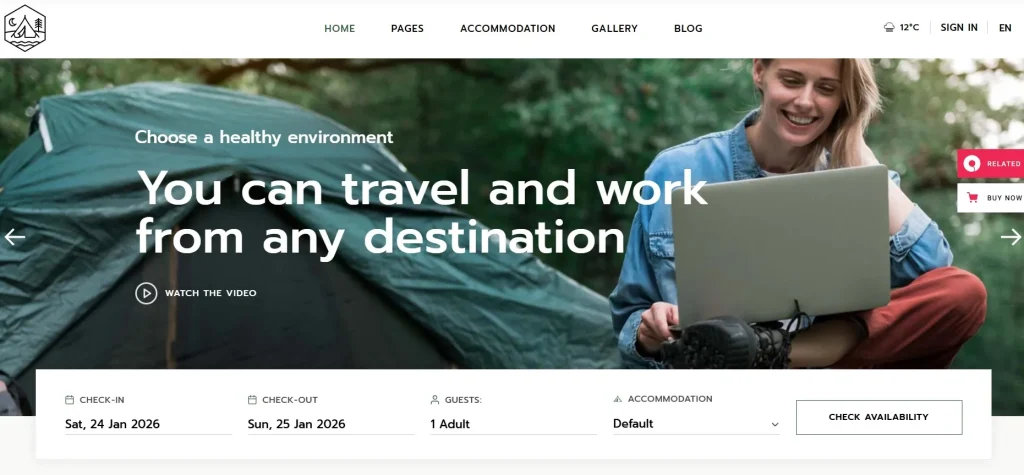Open the EN language selector
This screenshot has width=1024, height=475.
pos(1005,28)
